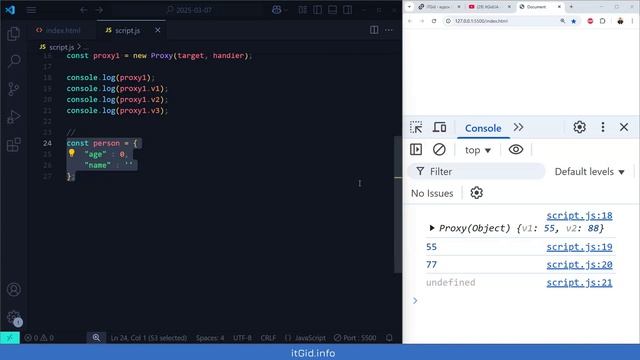Toggle the DevTools device toolbar
The height and width of the screenshot is (360, 640).
[x=439, y=127]
